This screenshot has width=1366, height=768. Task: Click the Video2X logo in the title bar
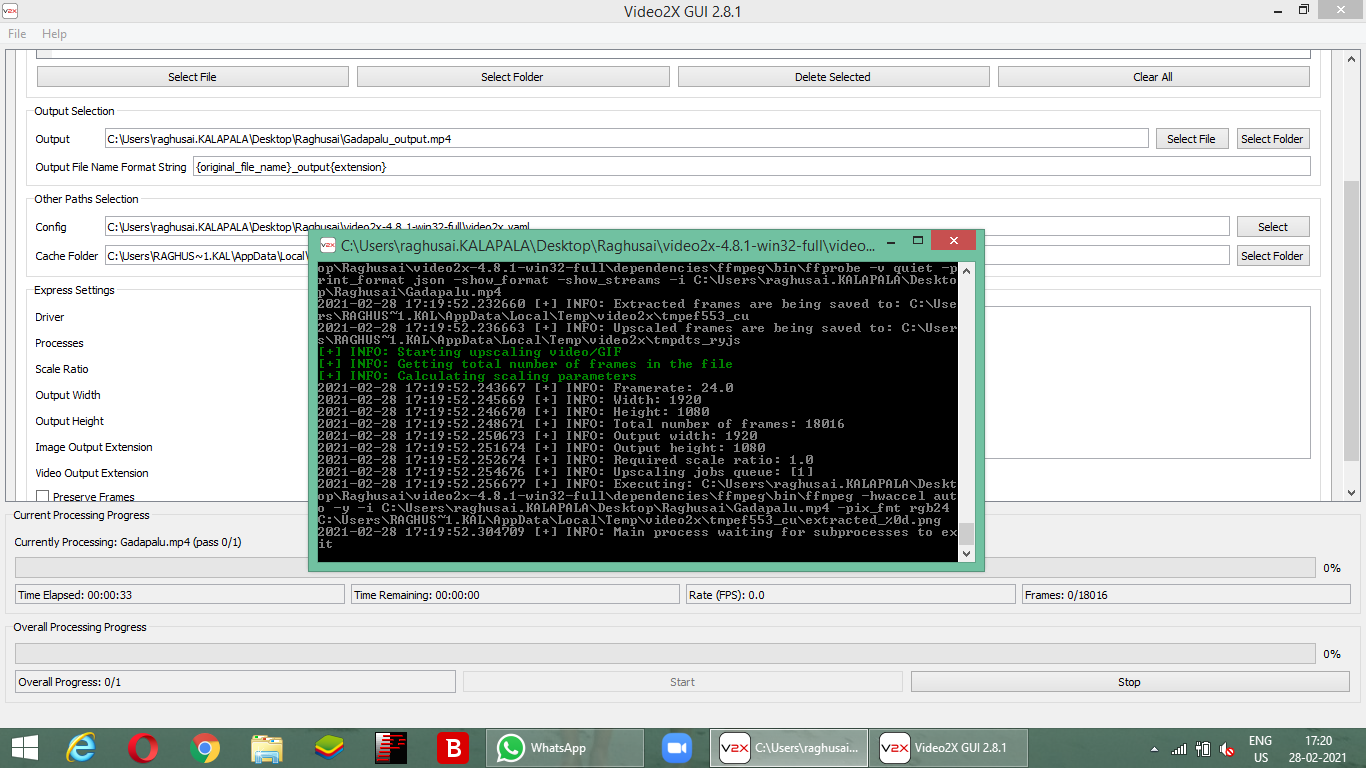(x=11, y=9)
